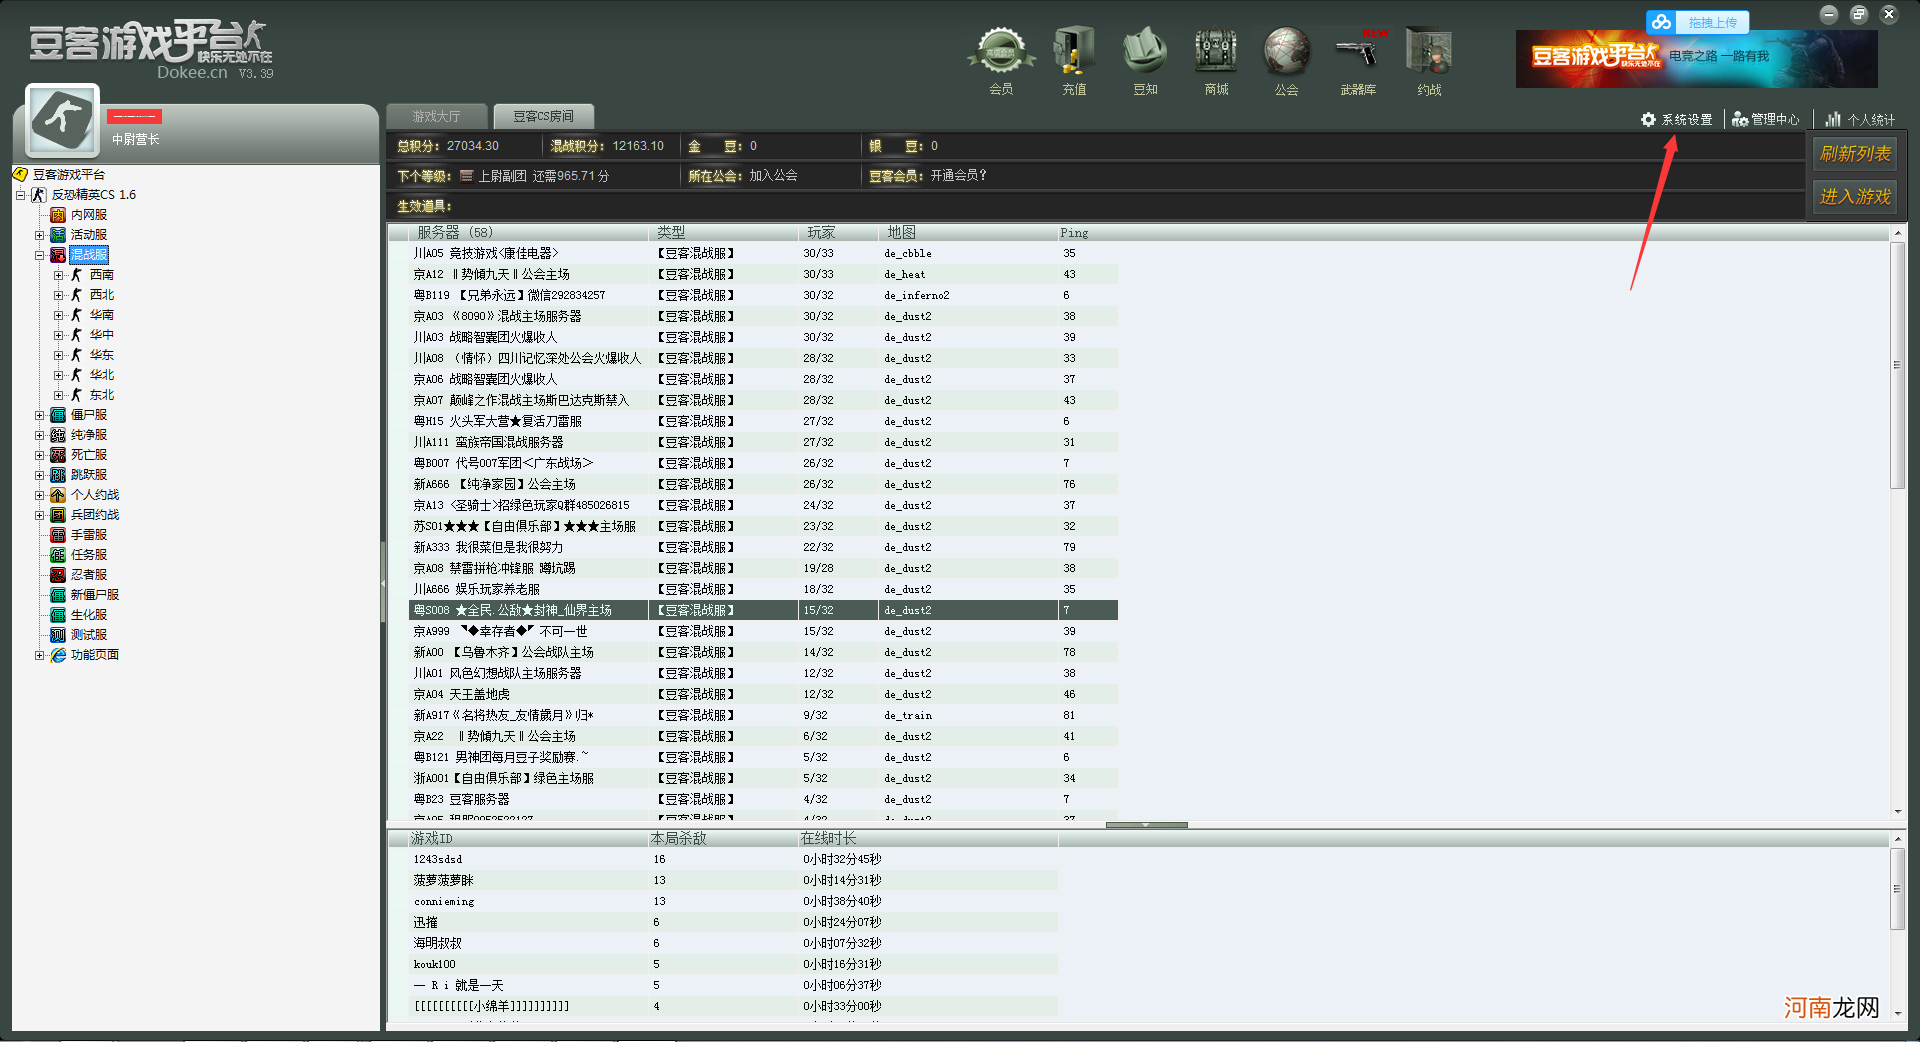
Task: Switch to the 游戏大厅 tab
Action: pos(437,117)
